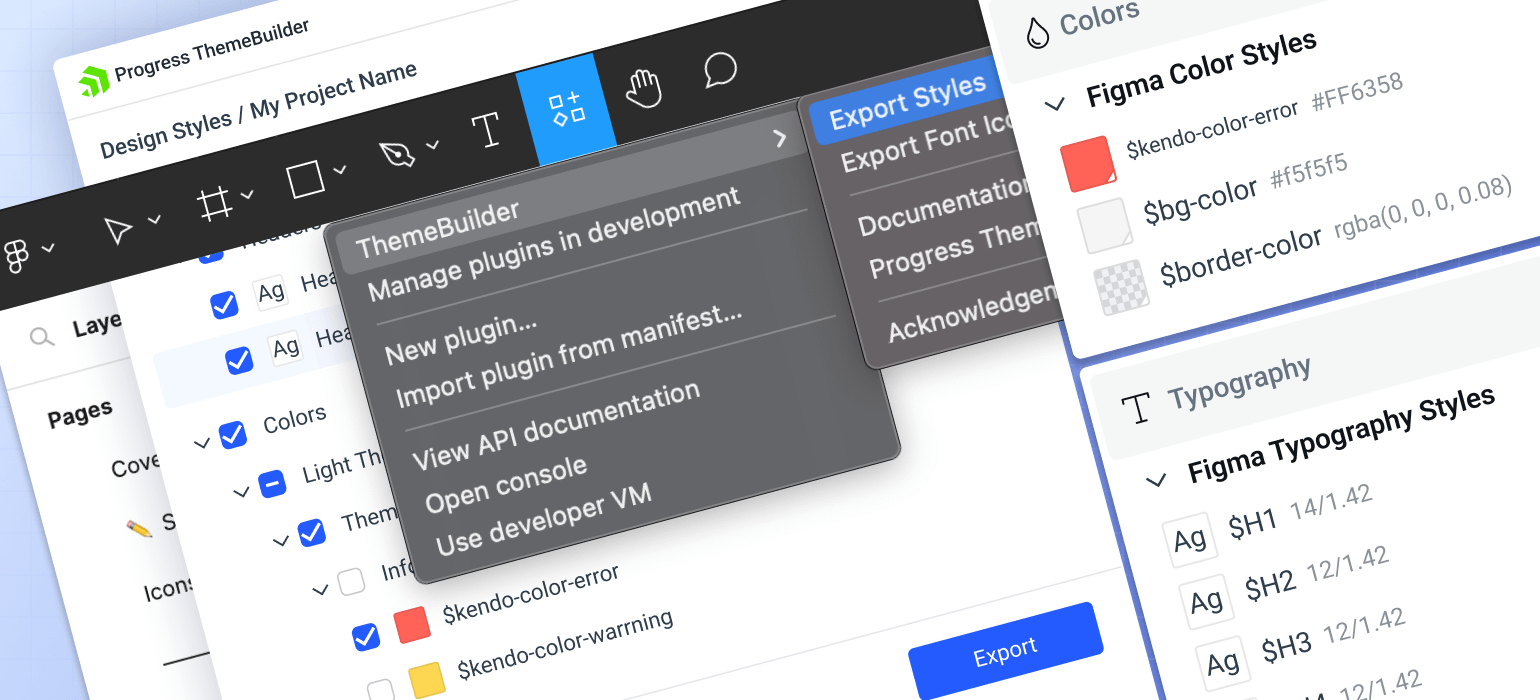Image resolution: width=1540 pixels, height=700 pixels.
Task: Collapse the Light Theme tree group
Action: [x=241, y=491]
